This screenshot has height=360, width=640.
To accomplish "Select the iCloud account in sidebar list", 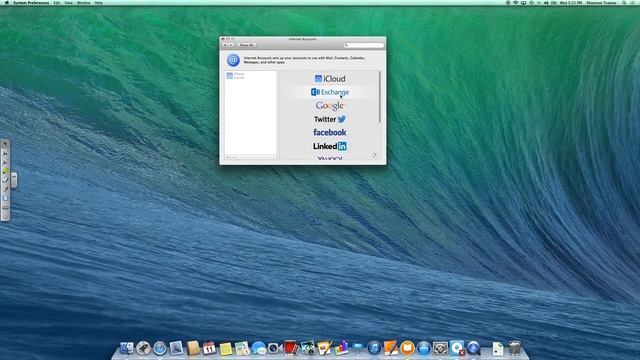I will click(251, 76).
